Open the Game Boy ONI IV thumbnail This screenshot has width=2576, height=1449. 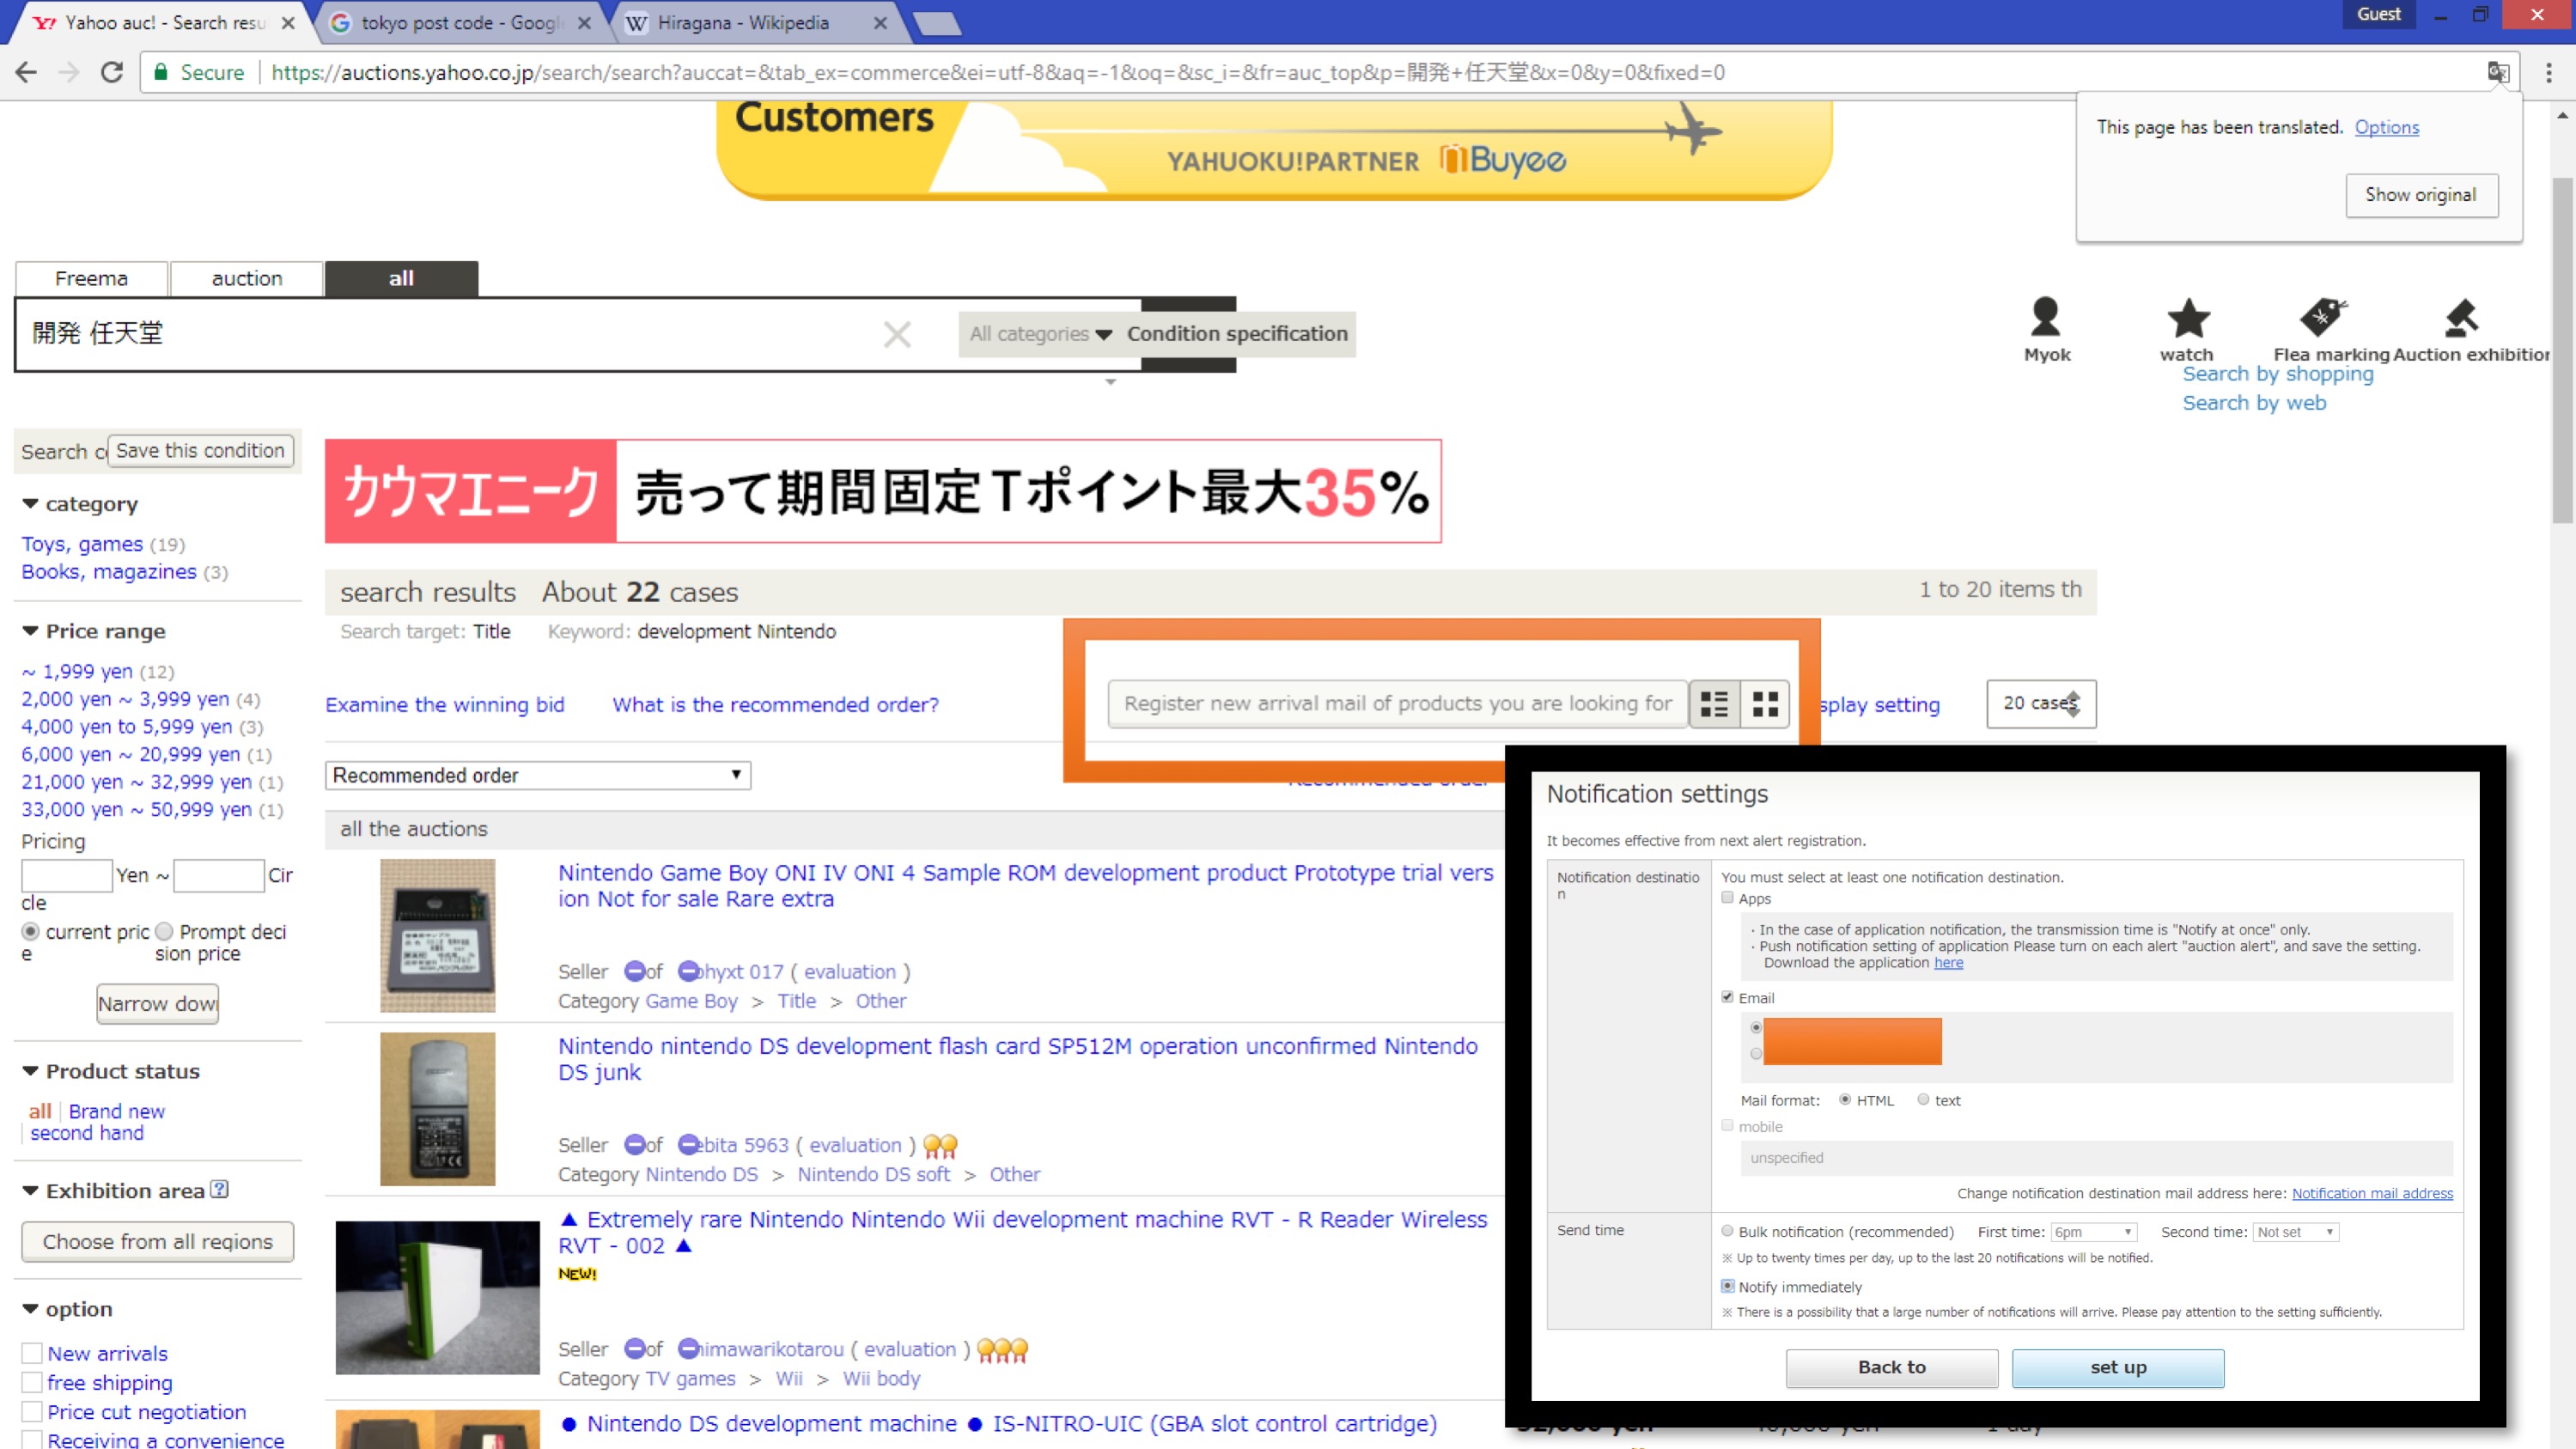point(437,935)
